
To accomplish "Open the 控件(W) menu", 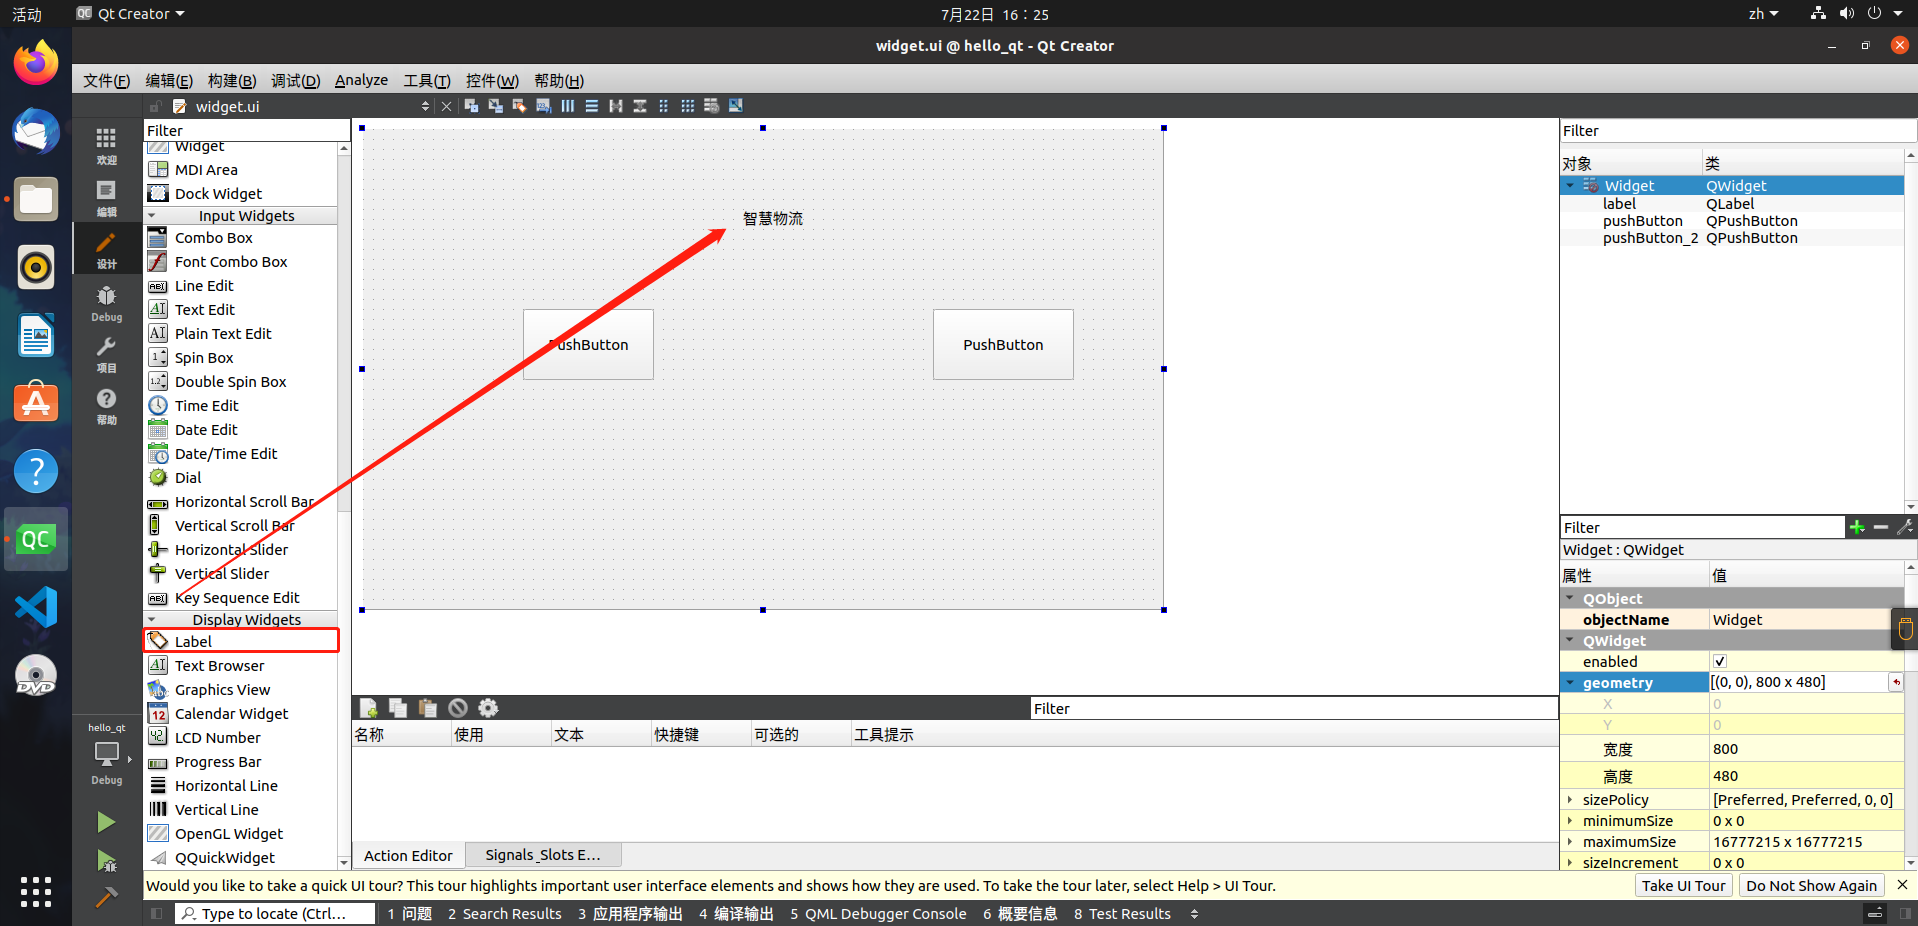I will click(x=492, y=81).
